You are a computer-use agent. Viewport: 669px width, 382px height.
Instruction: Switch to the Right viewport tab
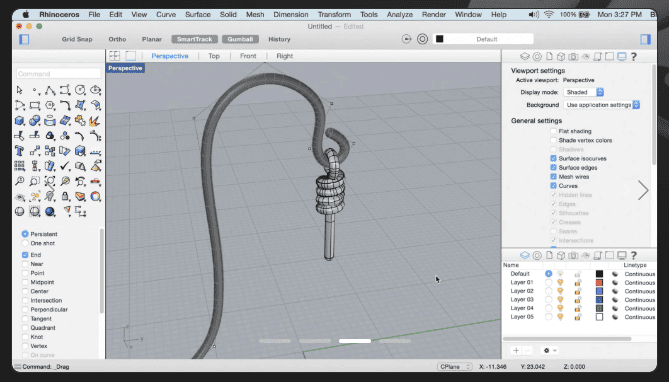(x=285, y=56)
